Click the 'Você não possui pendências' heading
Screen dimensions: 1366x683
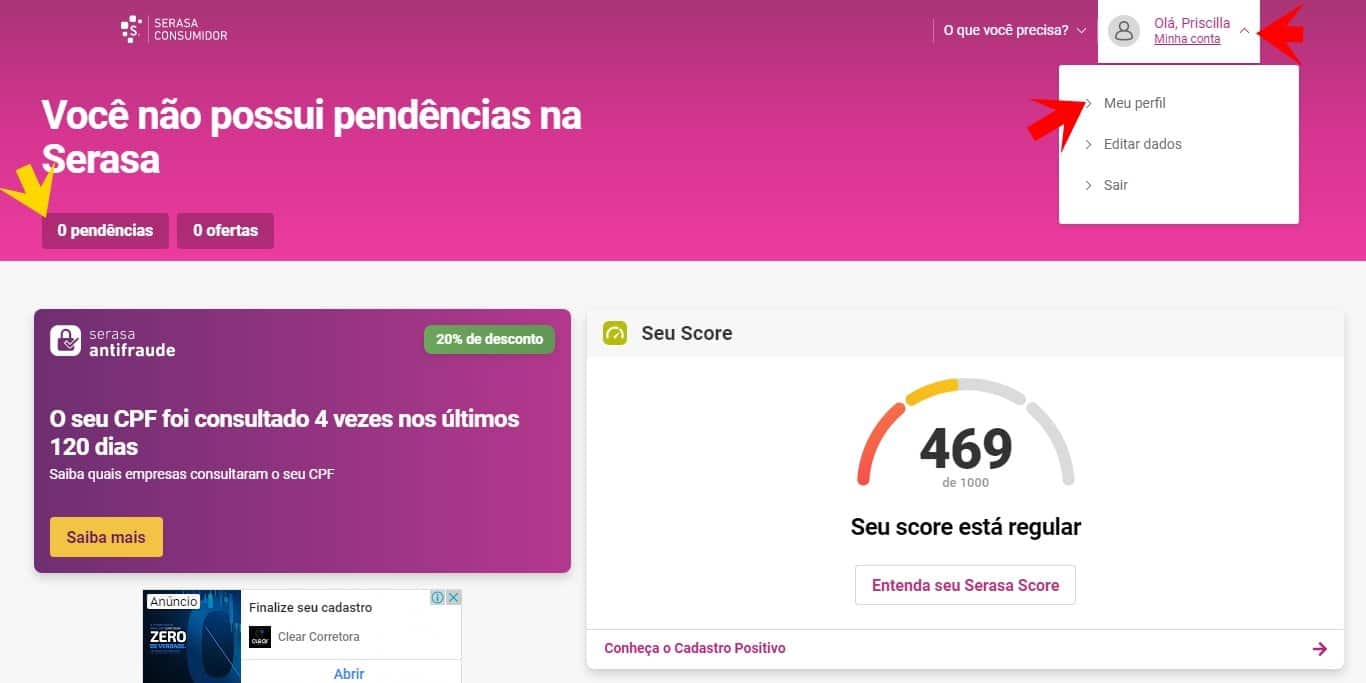(x=311, y=137)
